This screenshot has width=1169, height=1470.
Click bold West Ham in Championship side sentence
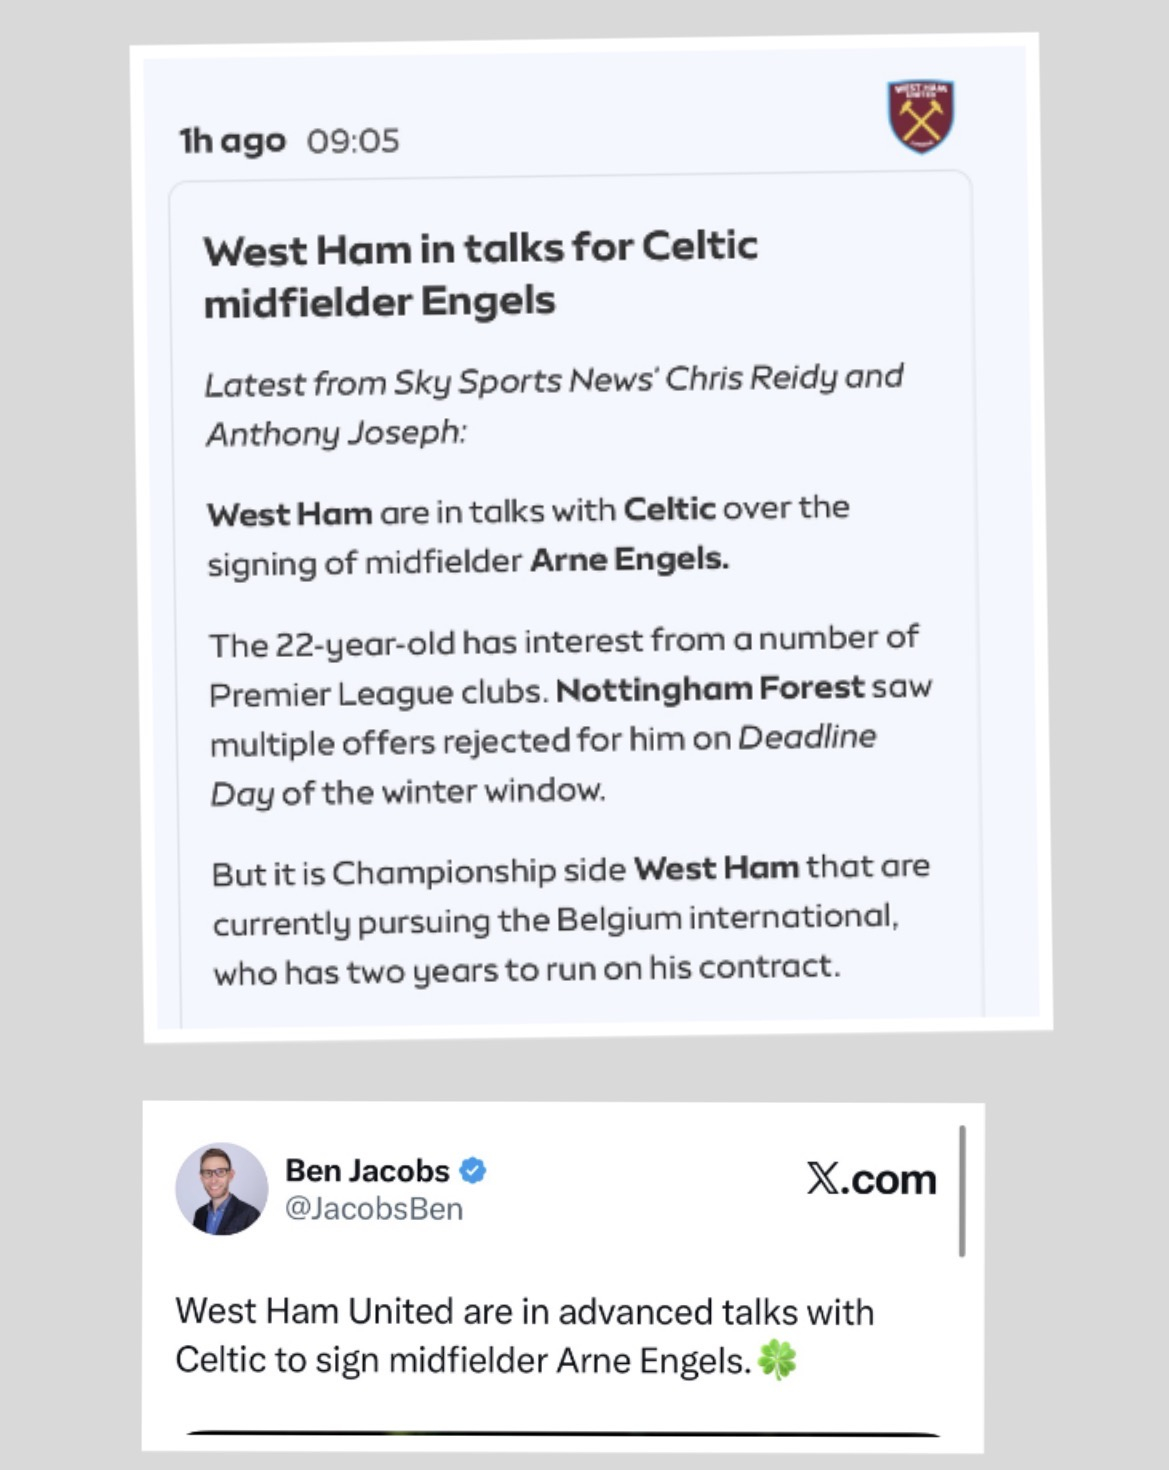click(716, 868)
